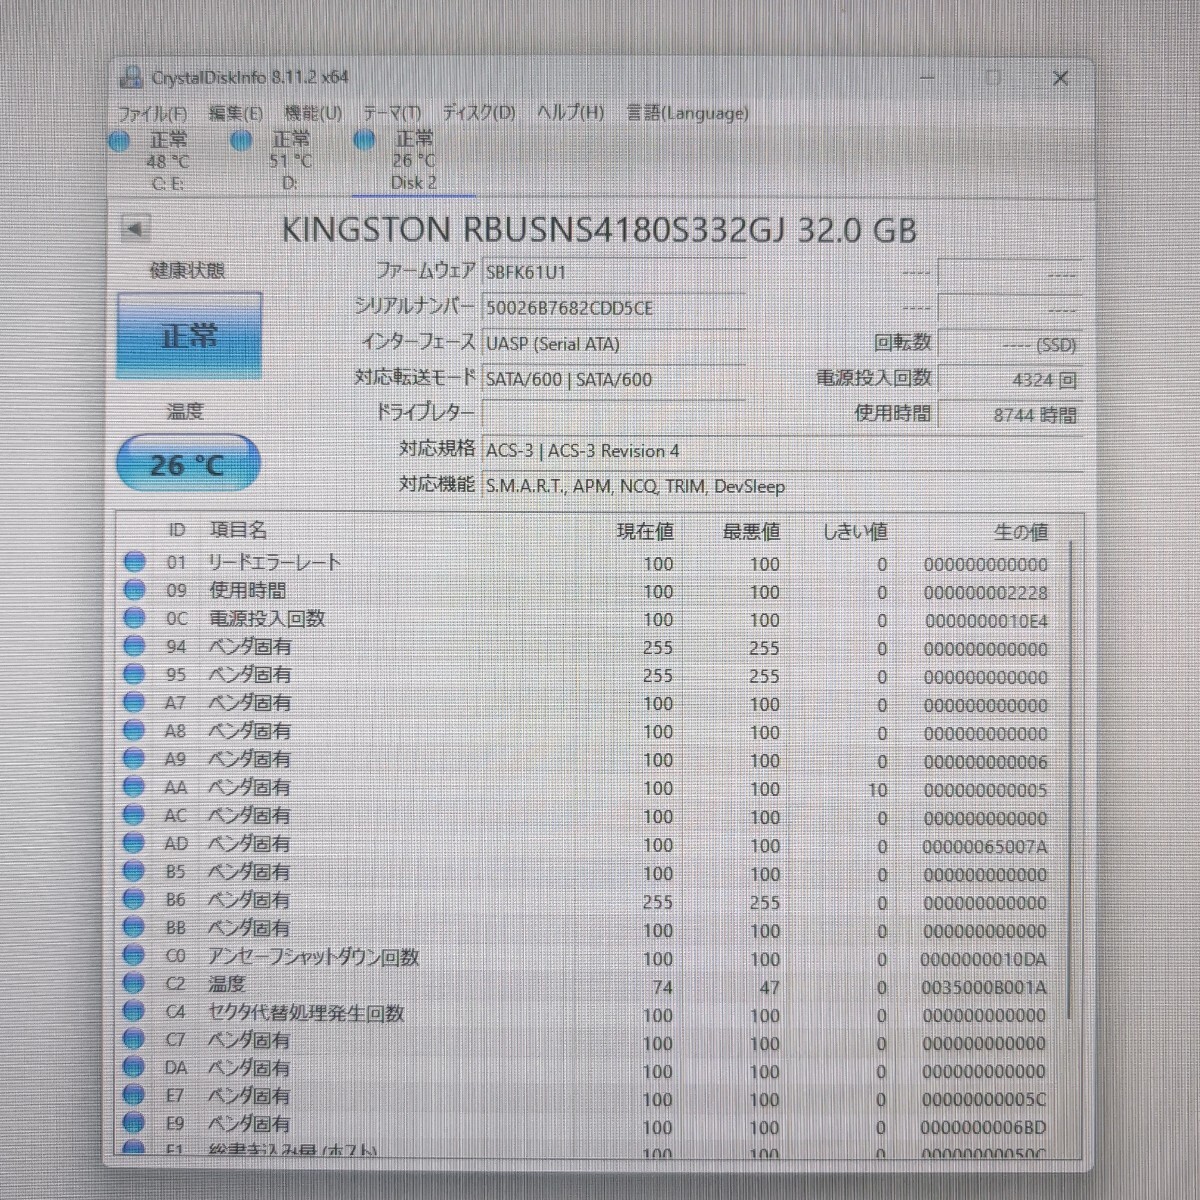Click status dot for C2 温度
Viewport: 1200px width, 1200px height.
click(x=134, y=985)
